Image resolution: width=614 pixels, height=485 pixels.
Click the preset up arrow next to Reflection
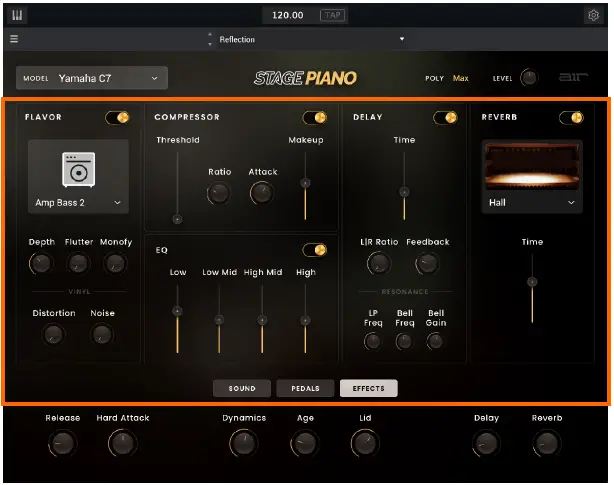tap(210, 34)
